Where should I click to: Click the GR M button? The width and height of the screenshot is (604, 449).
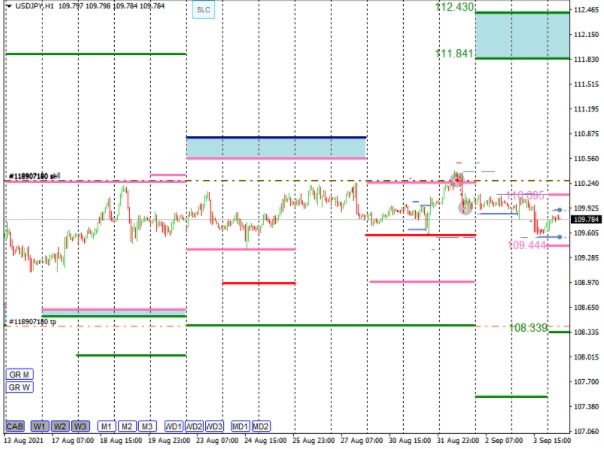[19, 373]
